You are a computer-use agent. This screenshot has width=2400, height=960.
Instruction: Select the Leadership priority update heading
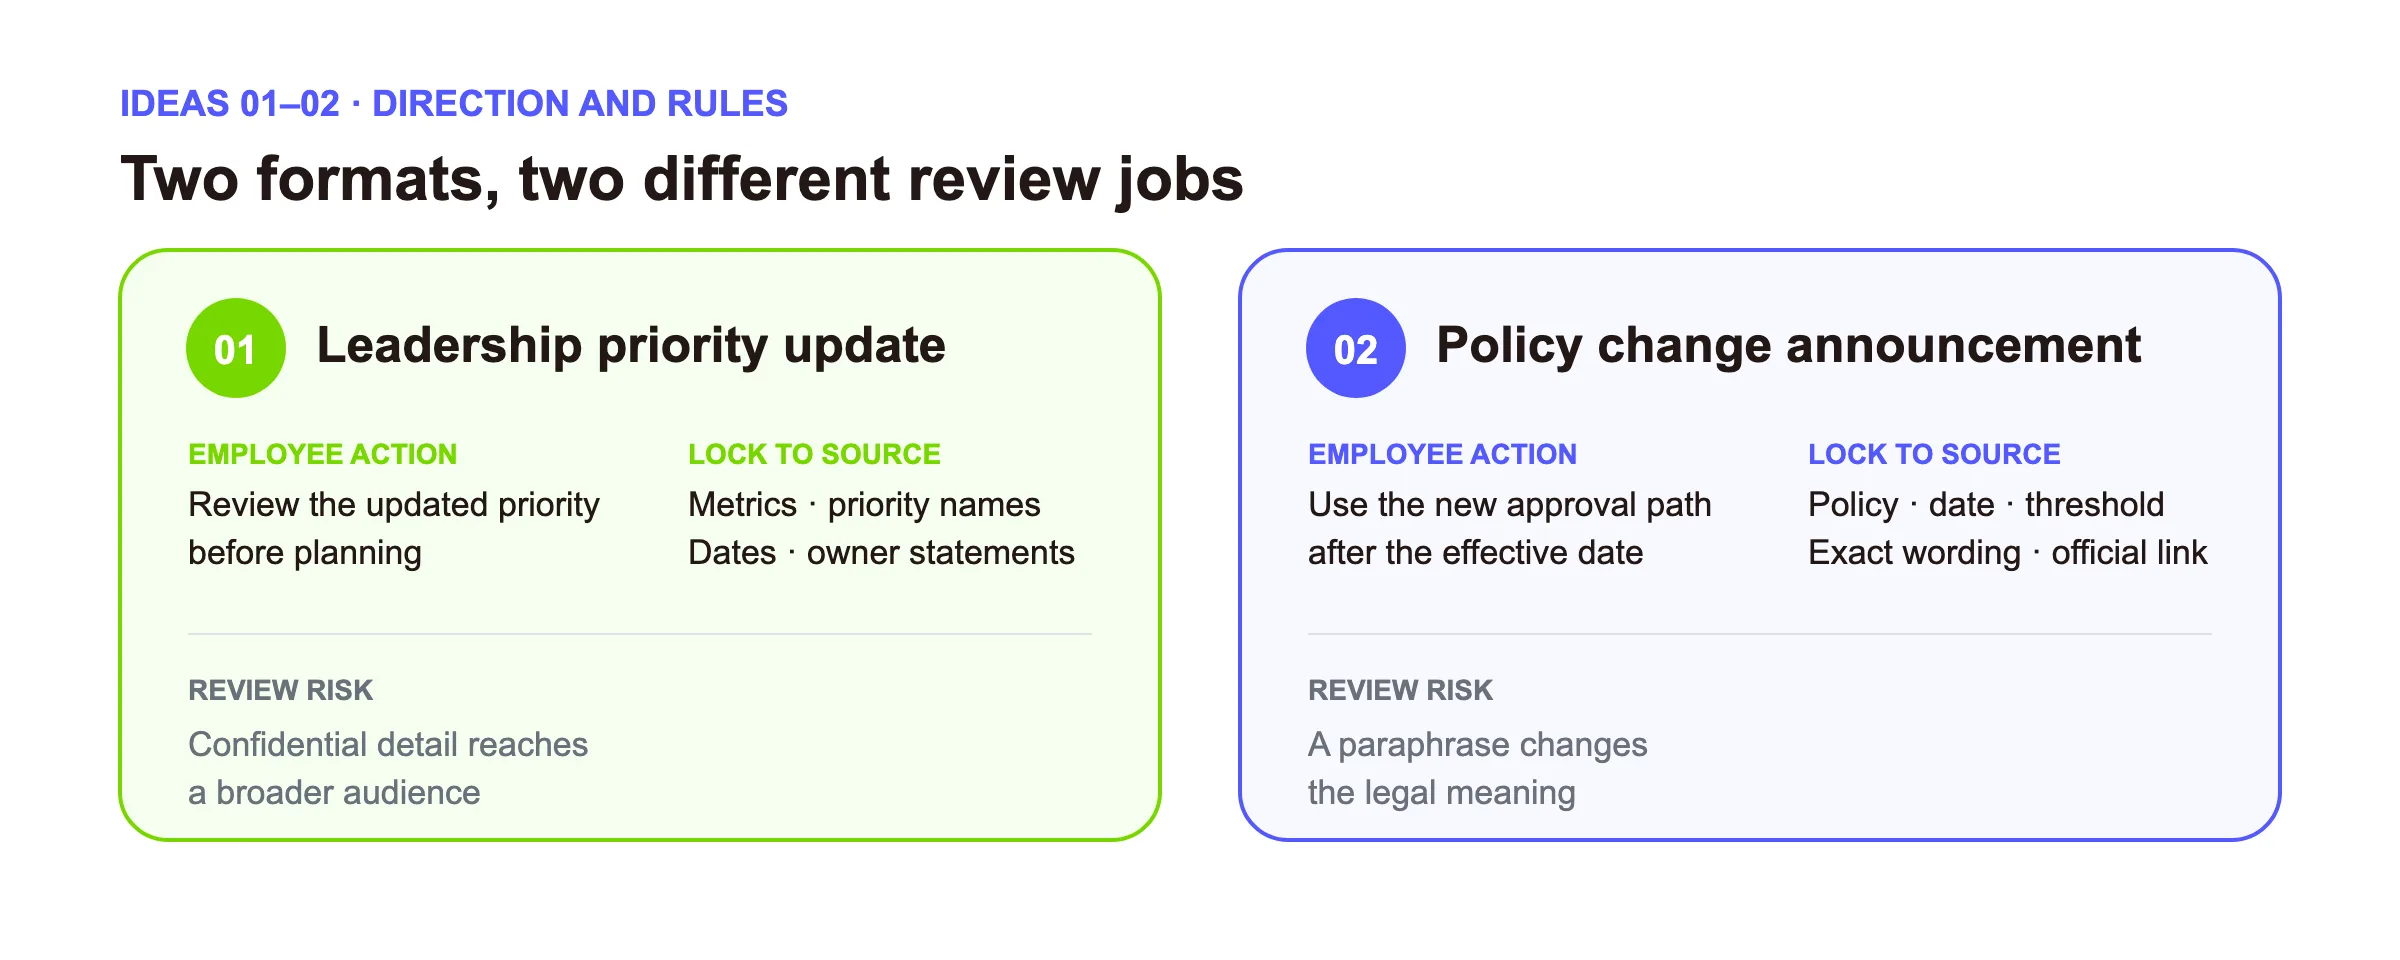631,346
